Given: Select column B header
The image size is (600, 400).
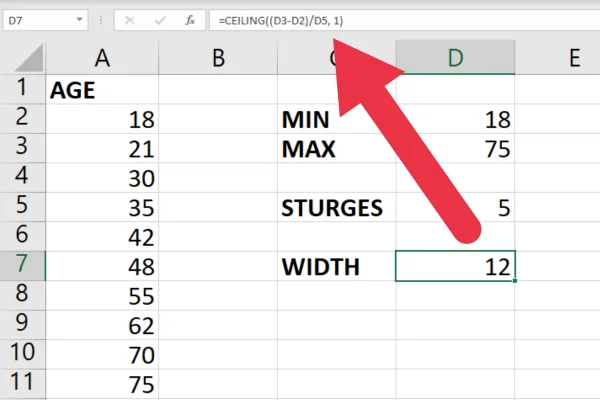Looking at the screenshot, I should coord(218,58).
